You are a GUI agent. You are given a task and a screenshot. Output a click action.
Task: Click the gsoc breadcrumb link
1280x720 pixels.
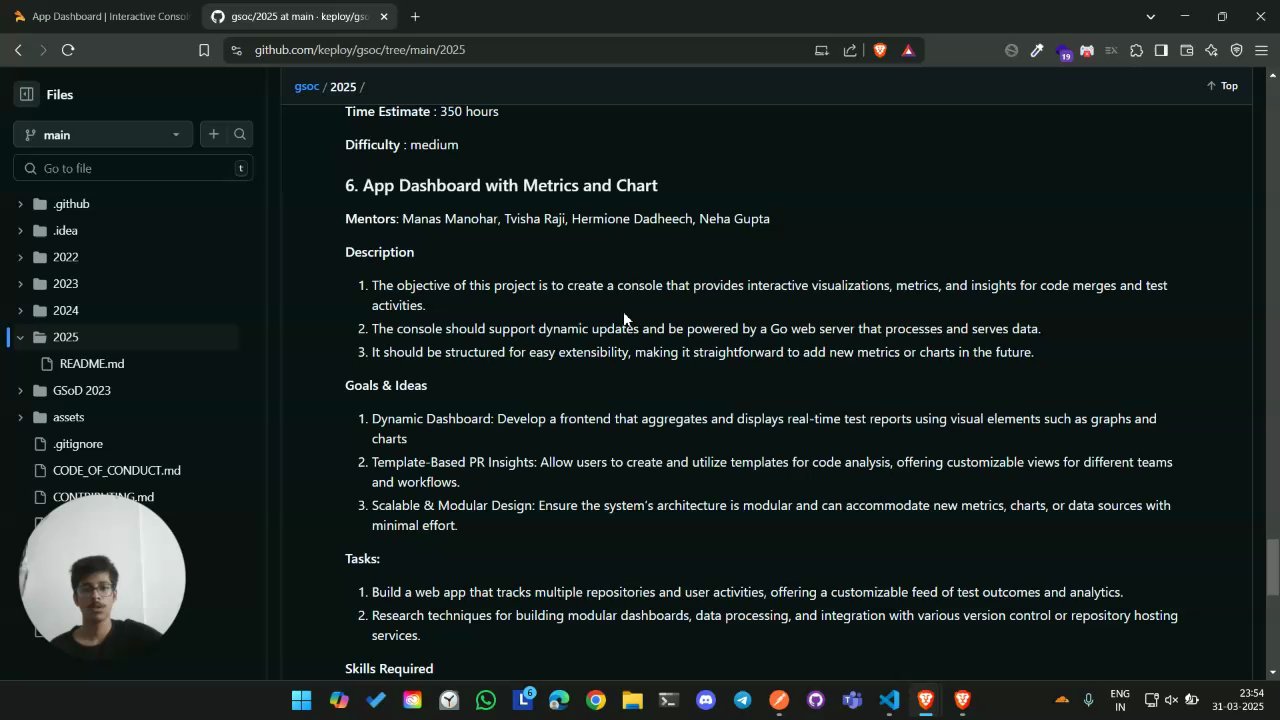point(307,87)
